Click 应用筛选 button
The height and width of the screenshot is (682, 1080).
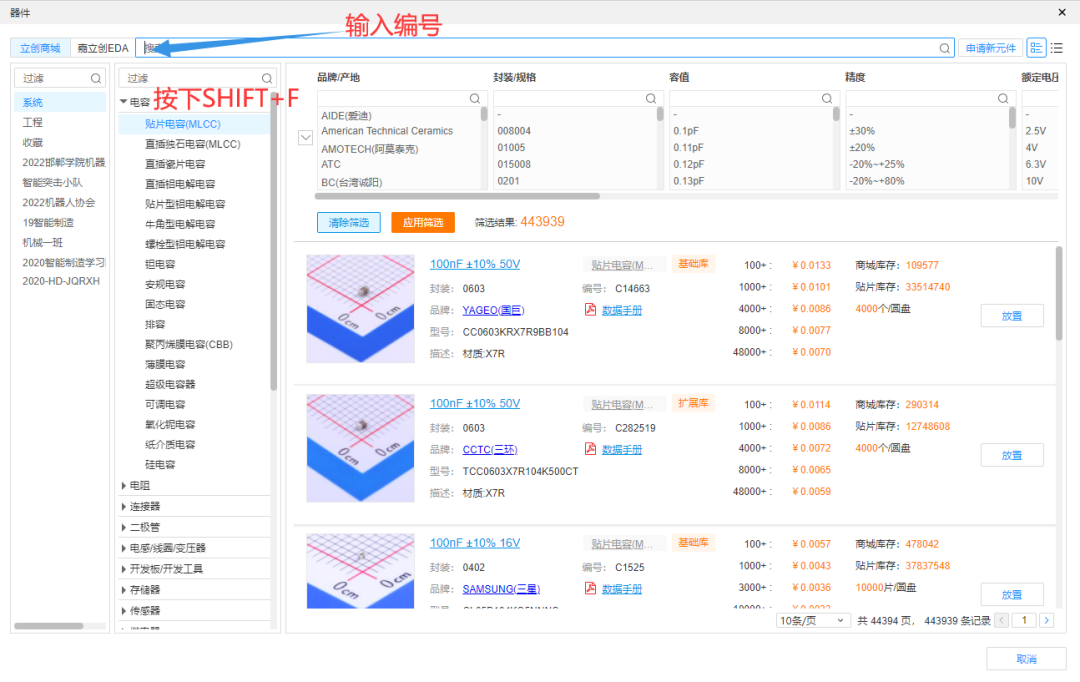tap(423, 223)
